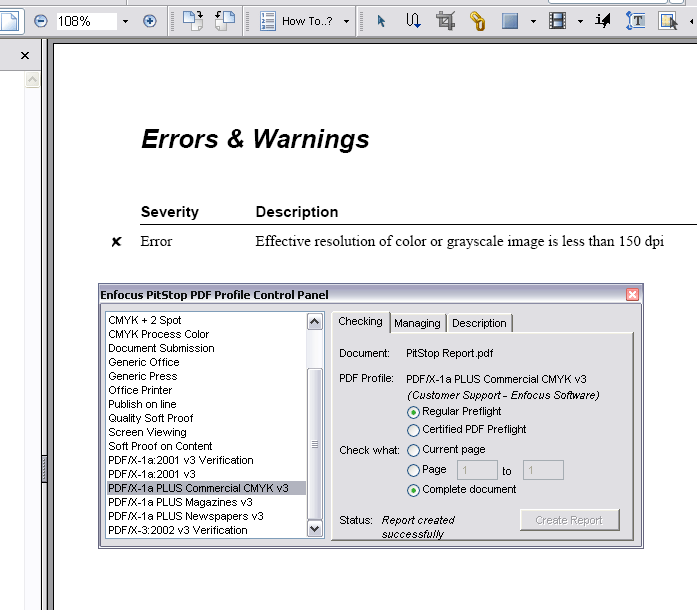Select the Crop tool icon
Viewport: 697px width, 610px height.
point(445,21)
